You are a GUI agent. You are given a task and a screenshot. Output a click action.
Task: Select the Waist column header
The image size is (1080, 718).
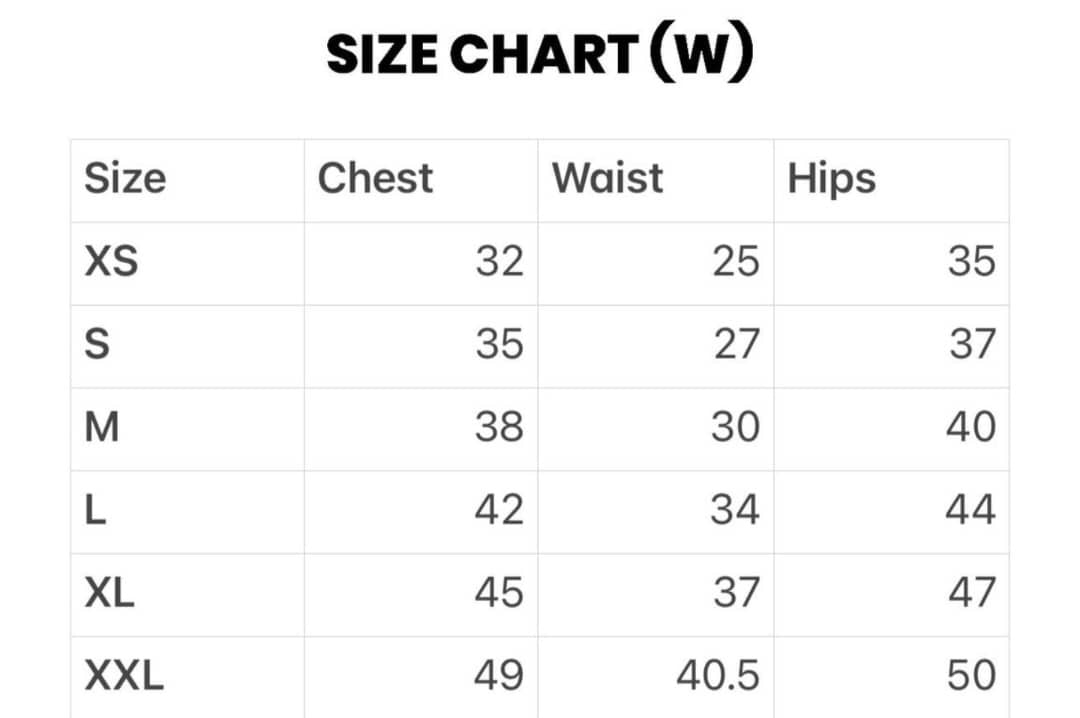pyautogui.click(x=607, y=179)
